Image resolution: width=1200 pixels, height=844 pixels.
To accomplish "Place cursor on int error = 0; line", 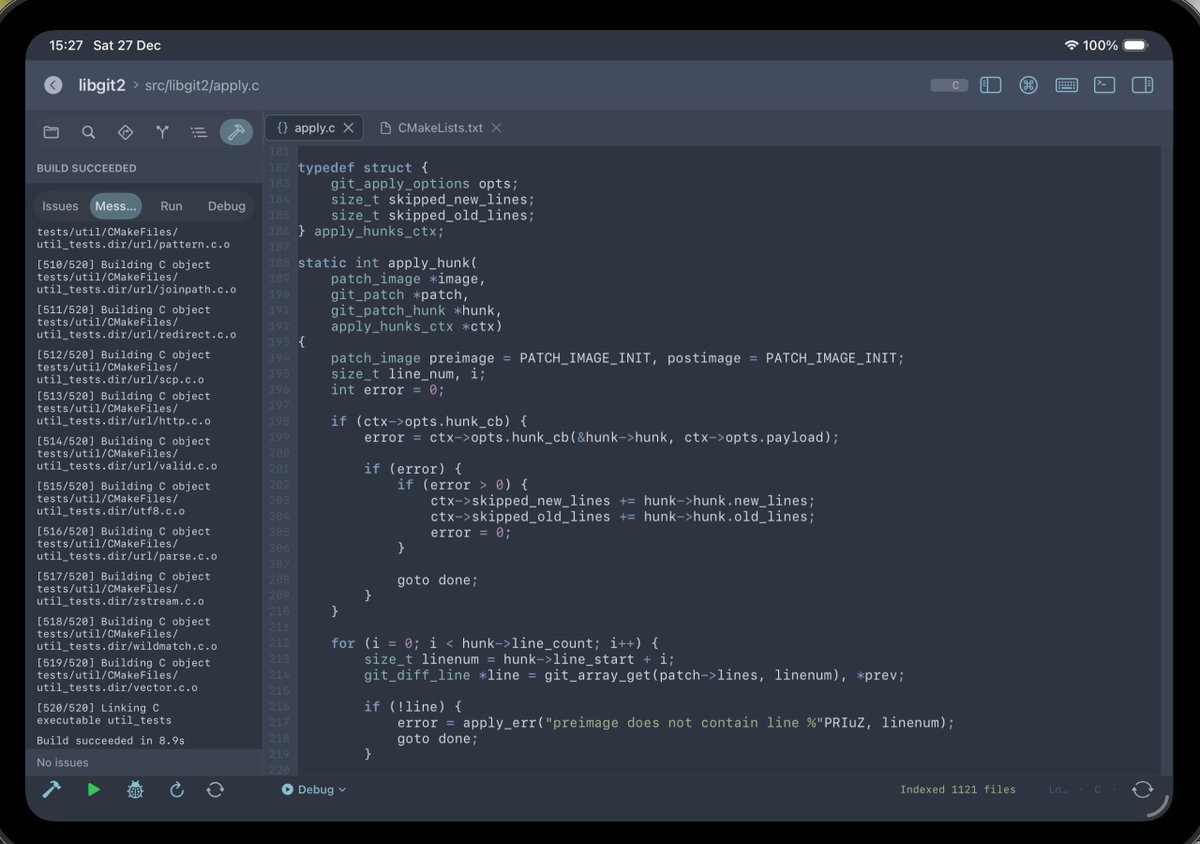I will tap(386, 390).
